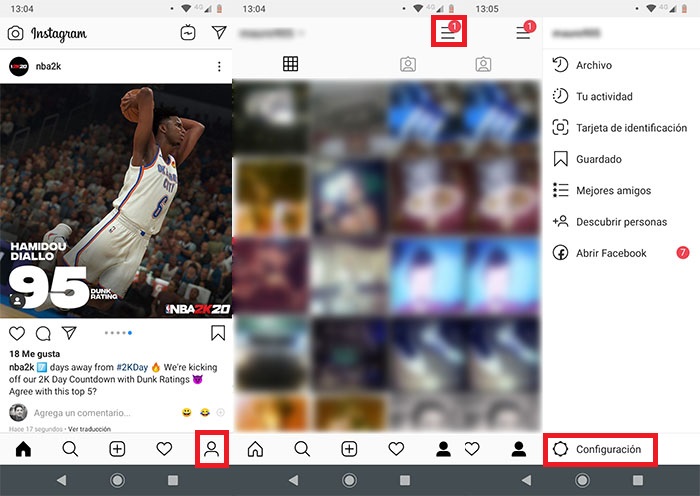Open direct messages paper-plane icon in feed header

219,32
